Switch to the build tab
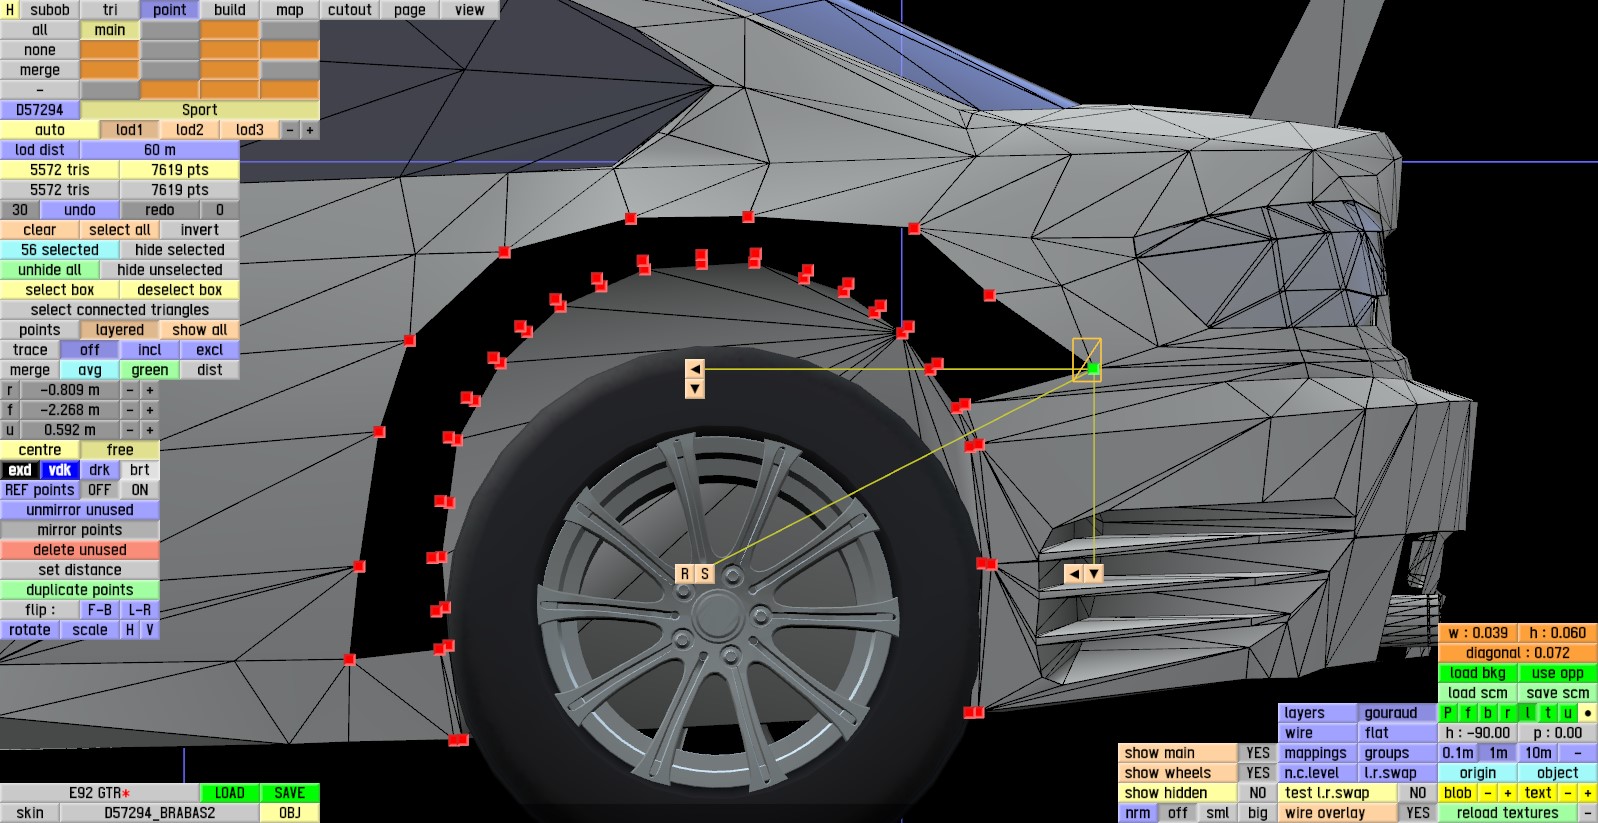Viewport: 1598px width, 823px height. pos(230,10)
